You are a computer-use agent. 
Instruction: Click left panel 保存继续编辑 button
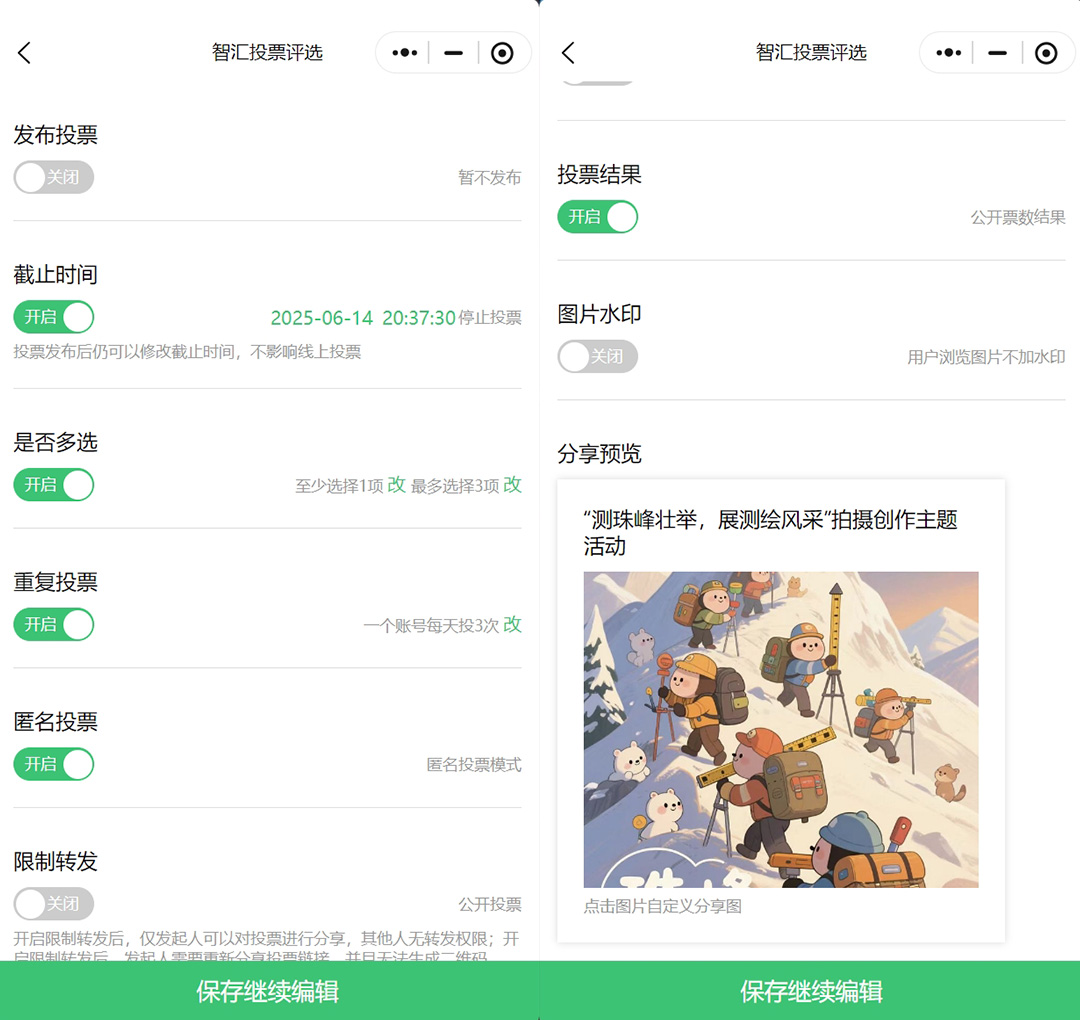[x=269, y=990]
